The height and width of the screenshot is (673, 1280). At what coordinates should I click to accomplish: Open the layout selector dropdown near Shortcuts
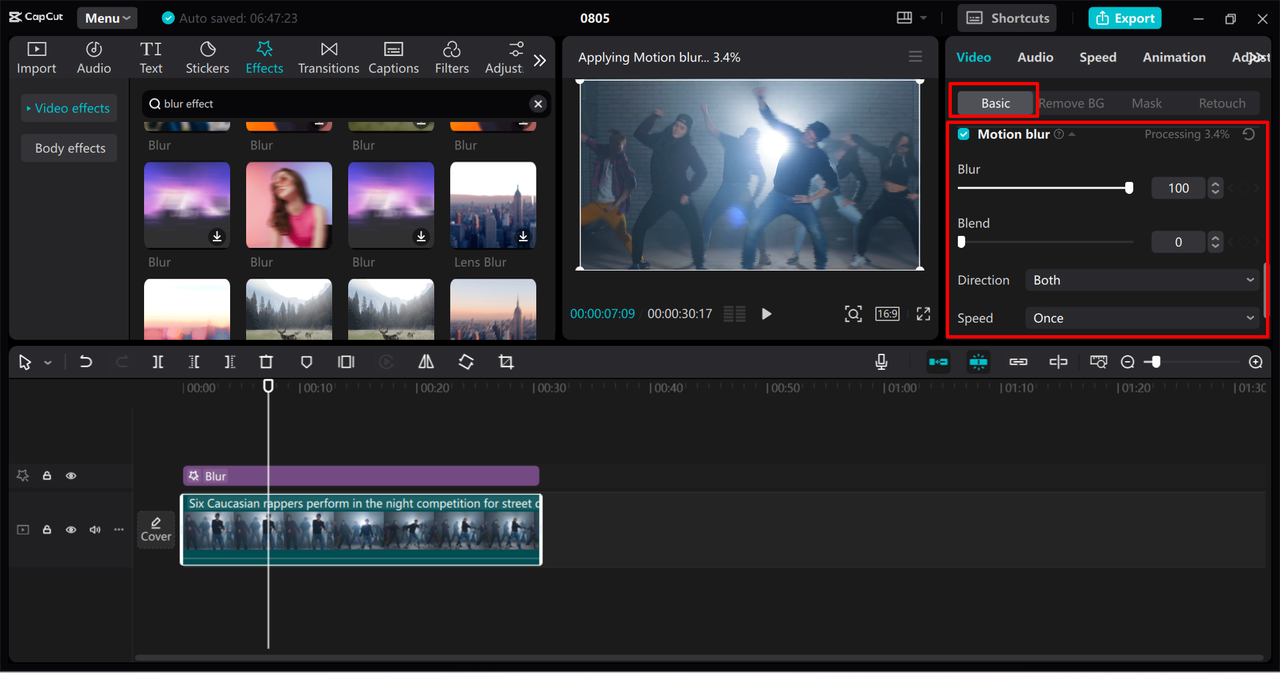tap(912, 18)
